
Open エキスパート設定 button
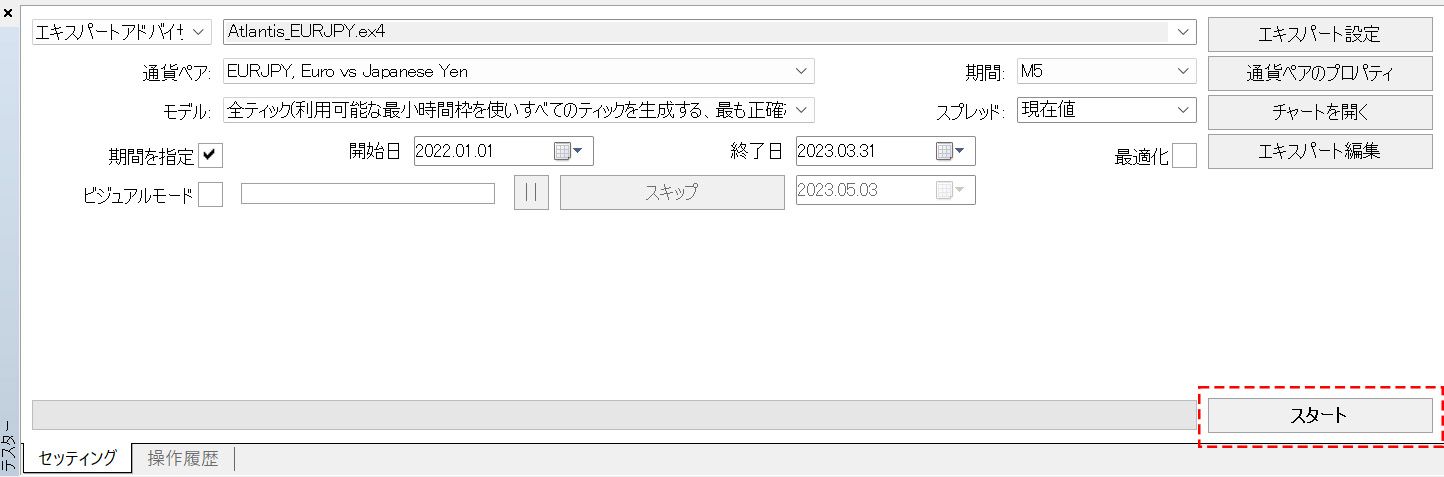tap(1320, 34)
